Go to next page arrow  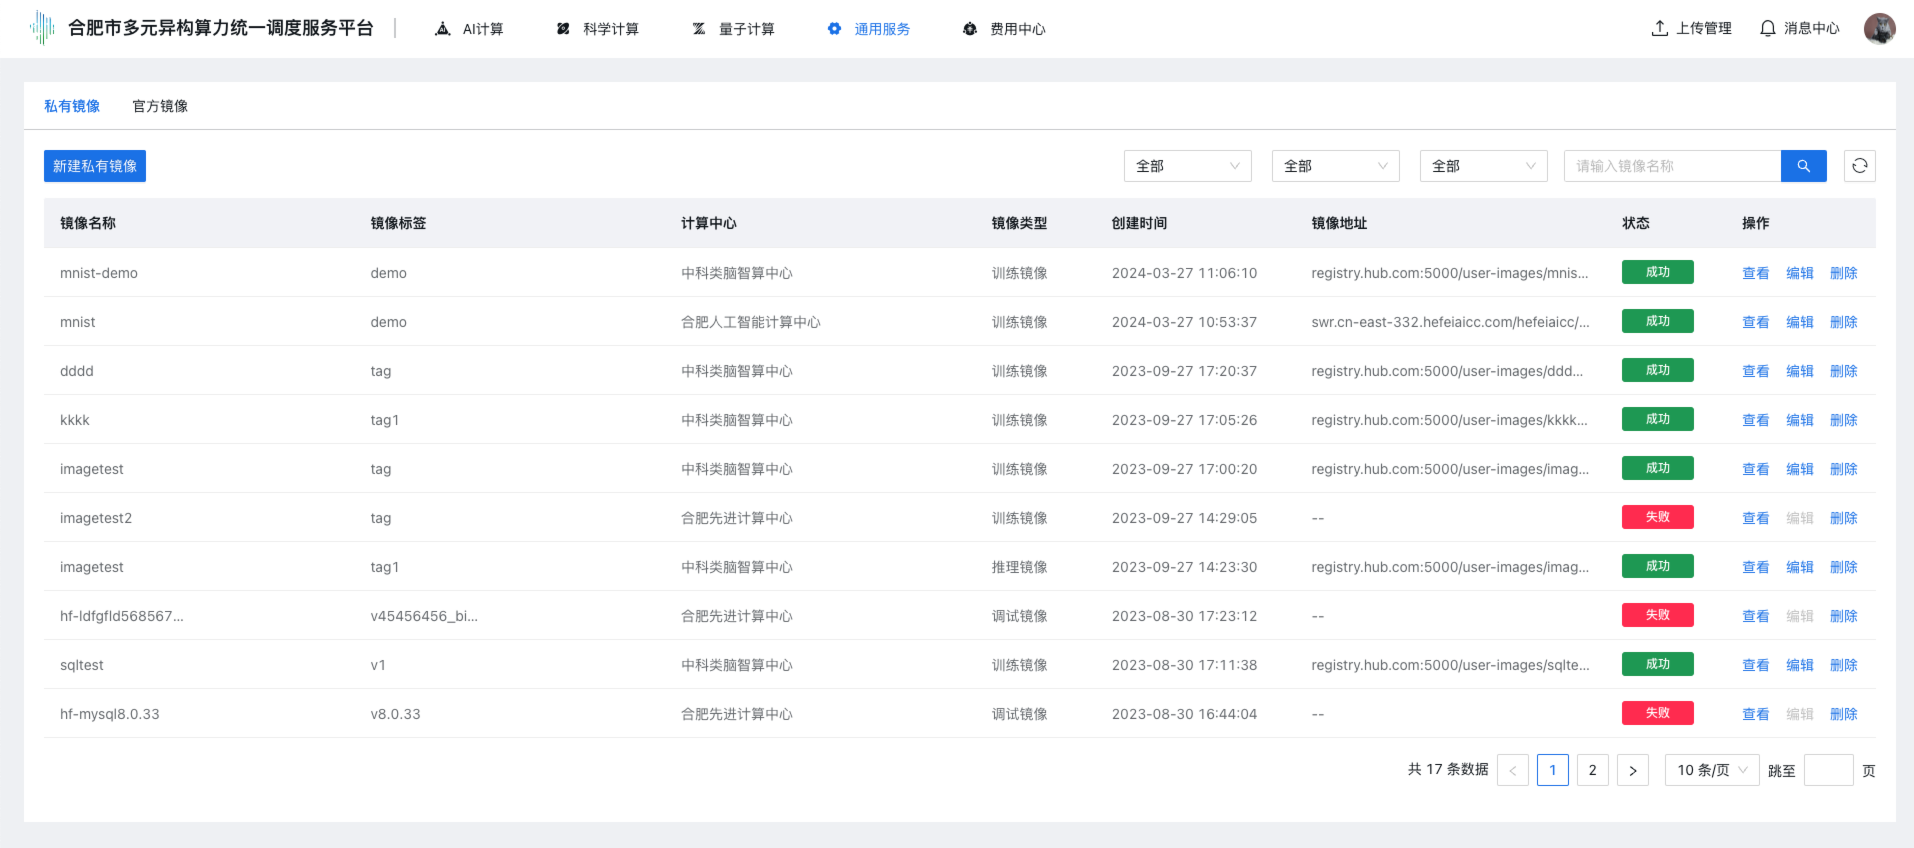[1632, 770]
